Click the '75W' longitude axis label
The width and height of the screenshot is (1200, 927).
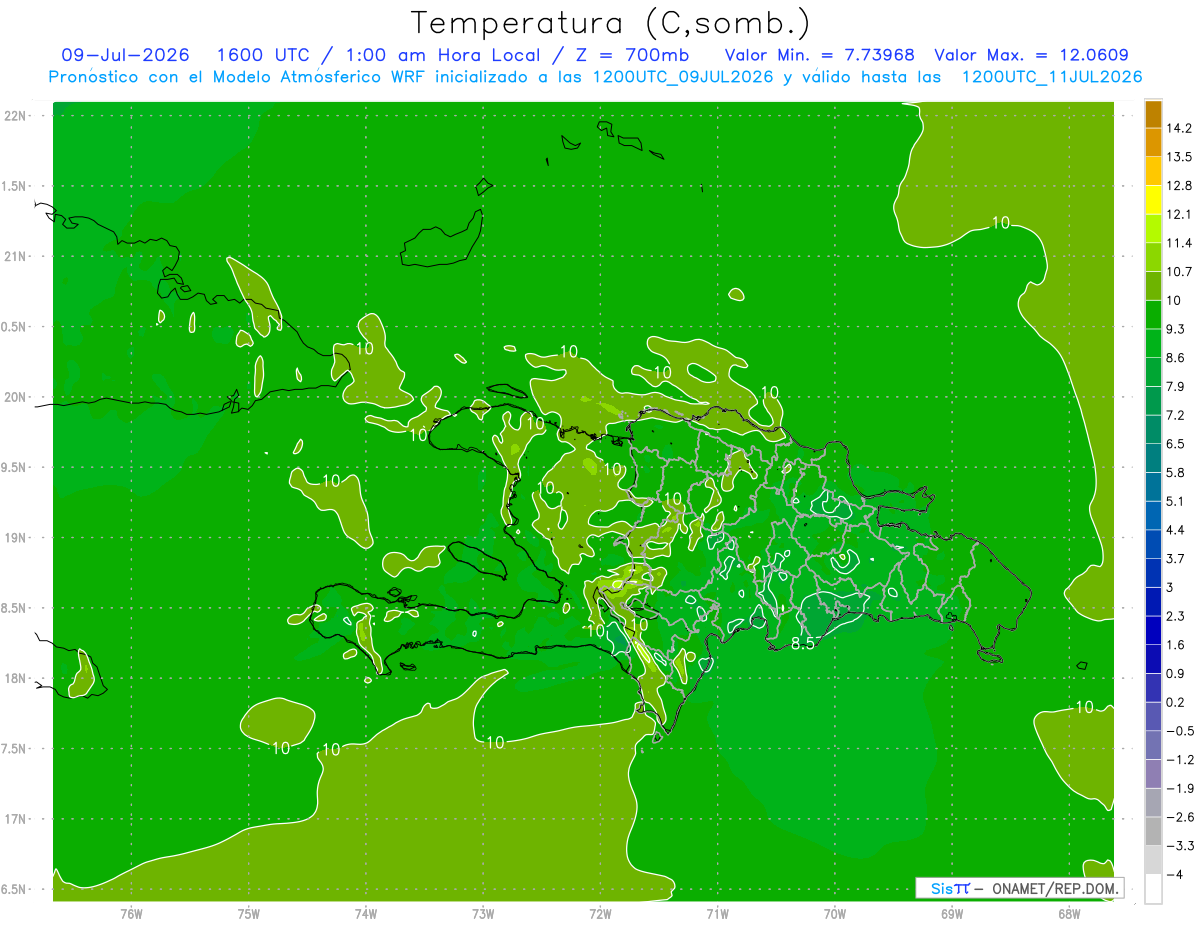(x=249, y=914)
